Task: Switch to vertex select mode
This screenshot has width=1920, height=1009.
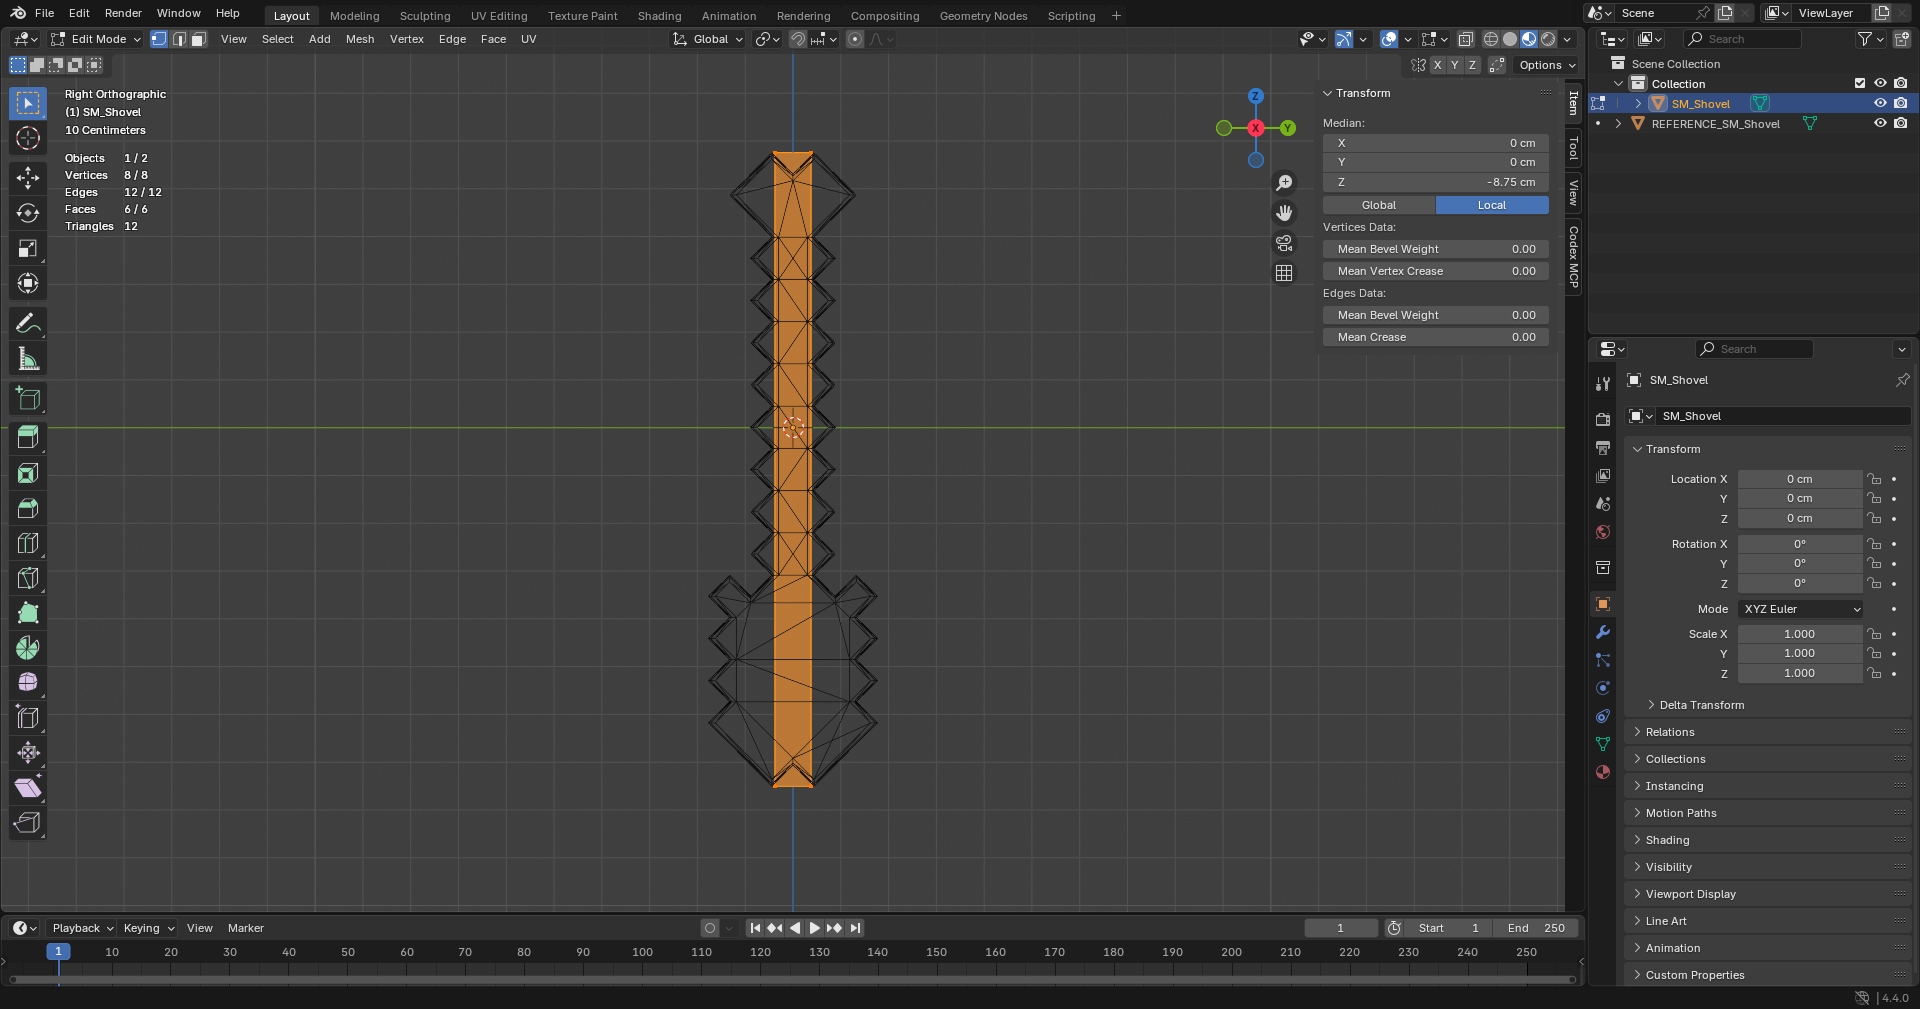Action: coord(159,39)
